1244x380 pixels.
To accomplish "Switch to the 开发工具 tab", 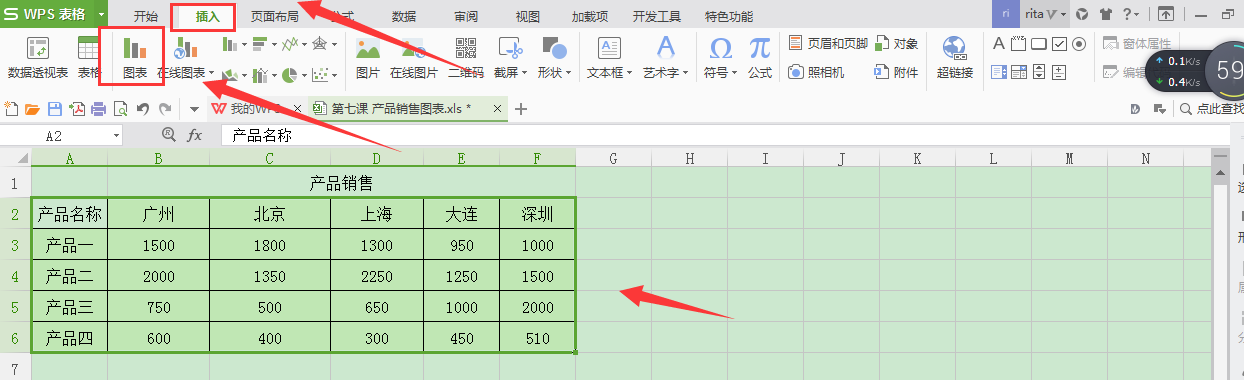I will click(x=657, y=16).
